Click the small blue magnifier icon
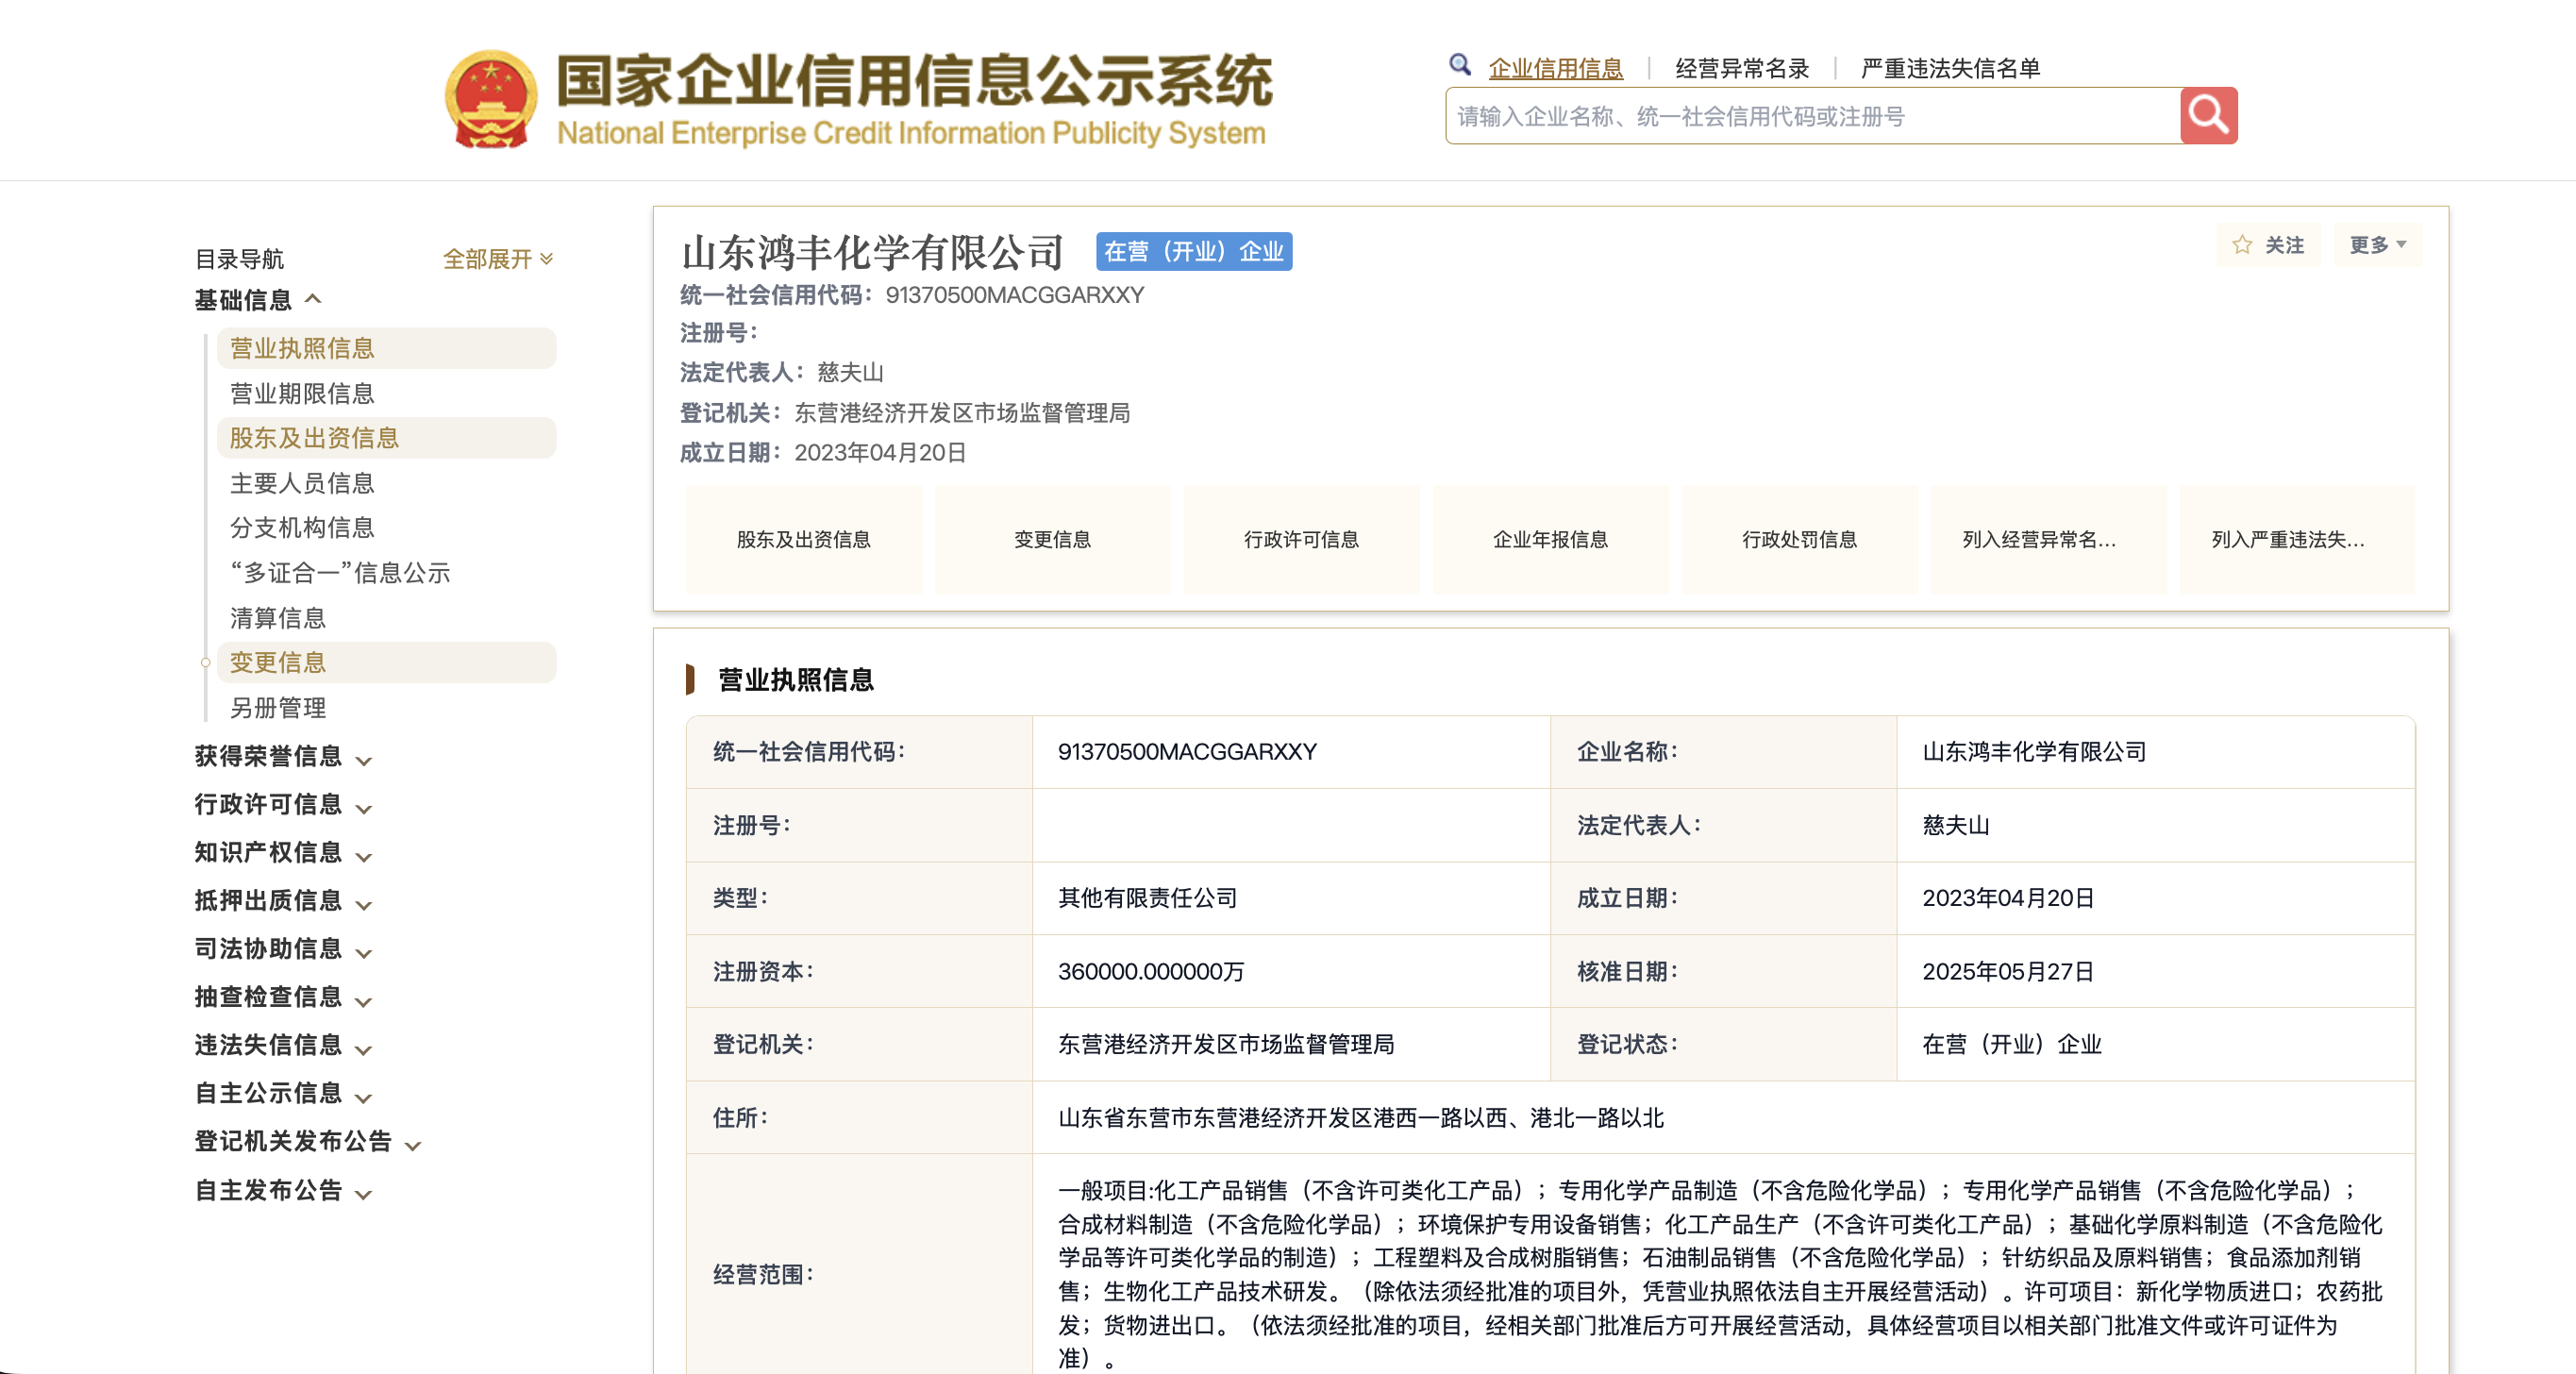The image size is (2576, 1374). [x=1460, y=65]
